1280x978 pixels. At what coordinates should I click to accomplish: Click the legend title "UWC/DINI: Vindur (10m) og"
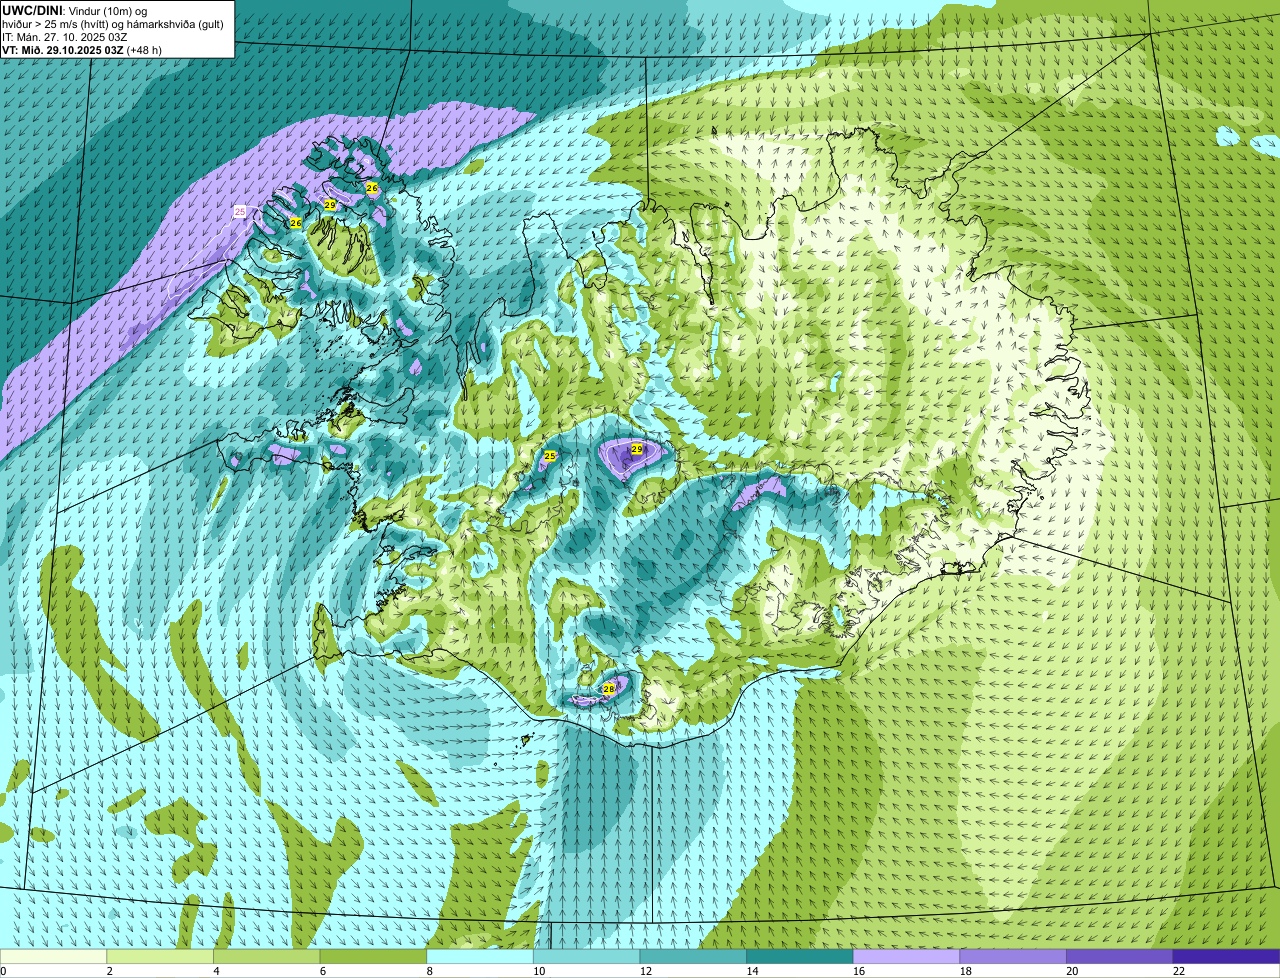(x=75, y=10)
